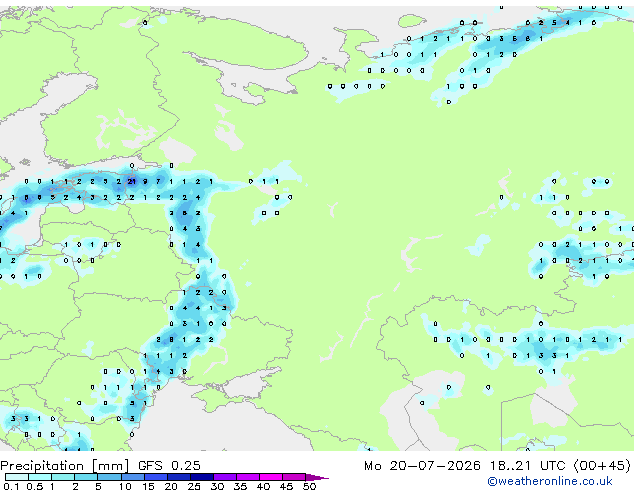Click the '45' legend scale label
The width and height of the screenshot is (634, 490).
[286, 486]
